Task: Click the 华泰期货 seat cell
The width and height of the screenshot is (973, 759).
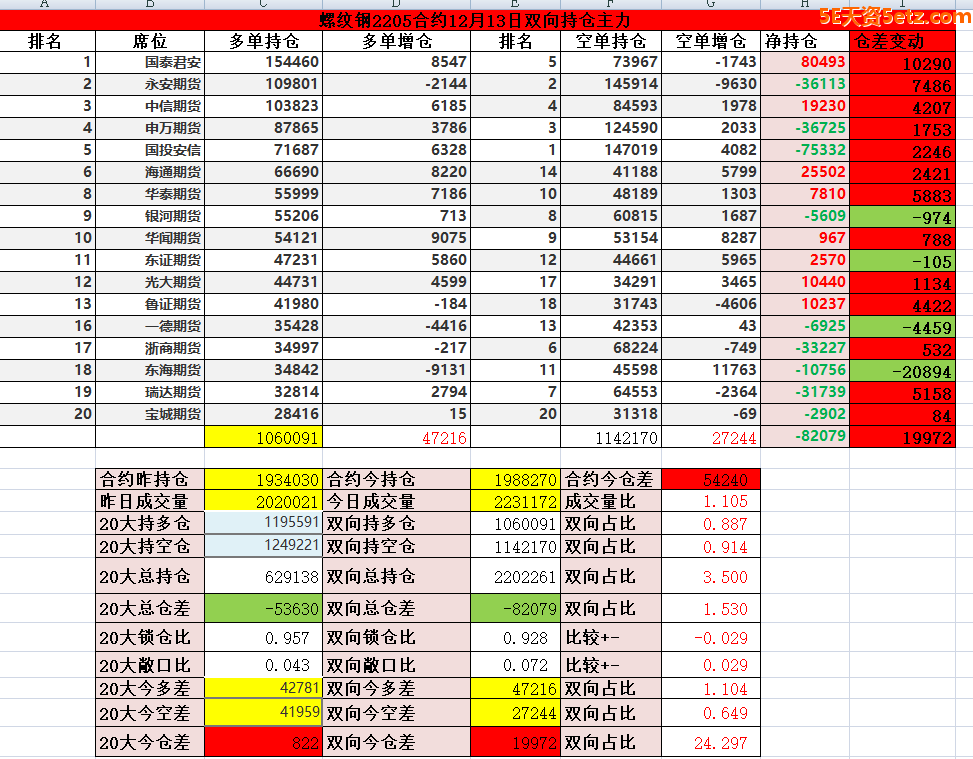Action: 150,194
